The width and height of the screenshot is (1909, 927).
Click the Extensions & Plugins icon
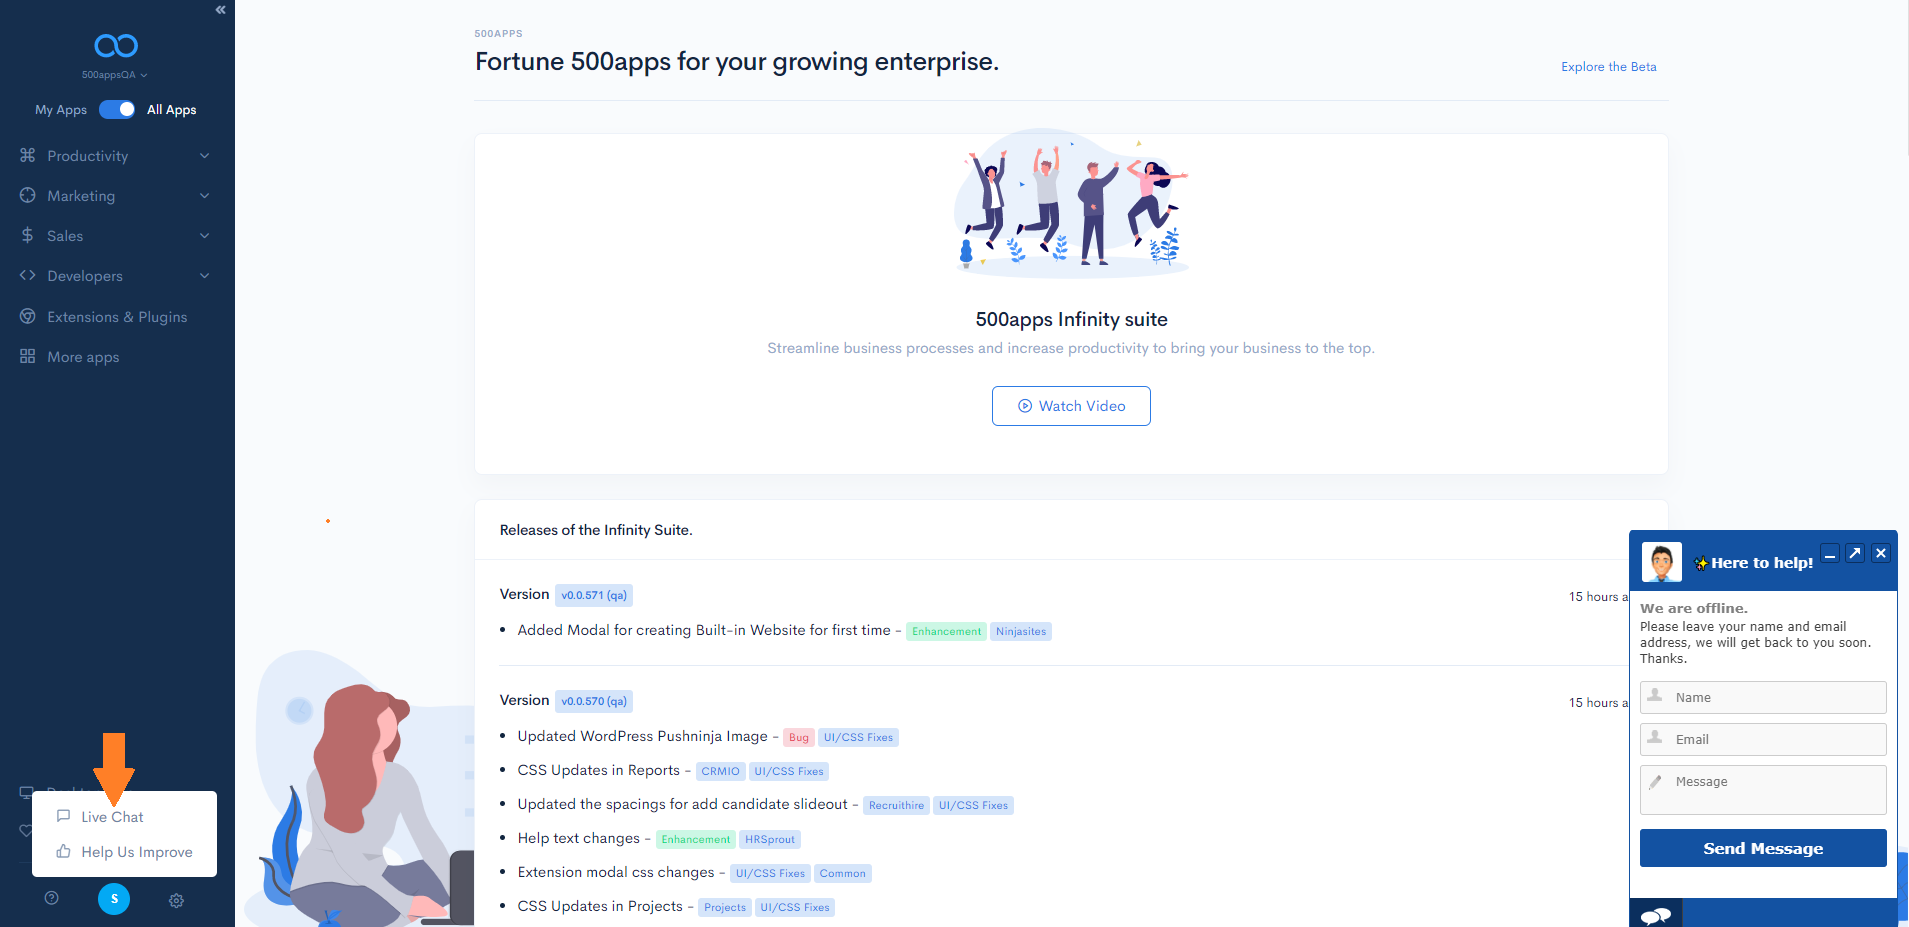(x=29, y=316)
